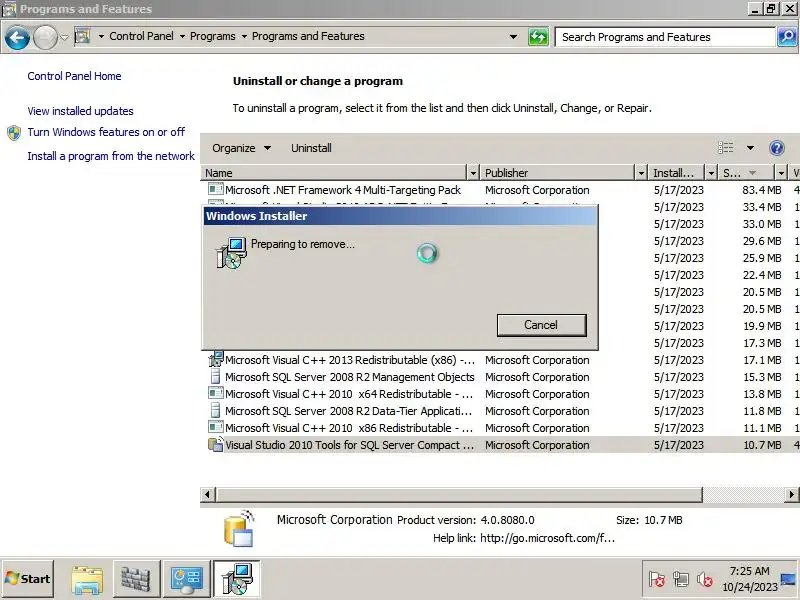800x600 pixels.
Task: Select Microsoft Visual C++ 2010 x64 Redistributable
Action: [x=349, y=394]
